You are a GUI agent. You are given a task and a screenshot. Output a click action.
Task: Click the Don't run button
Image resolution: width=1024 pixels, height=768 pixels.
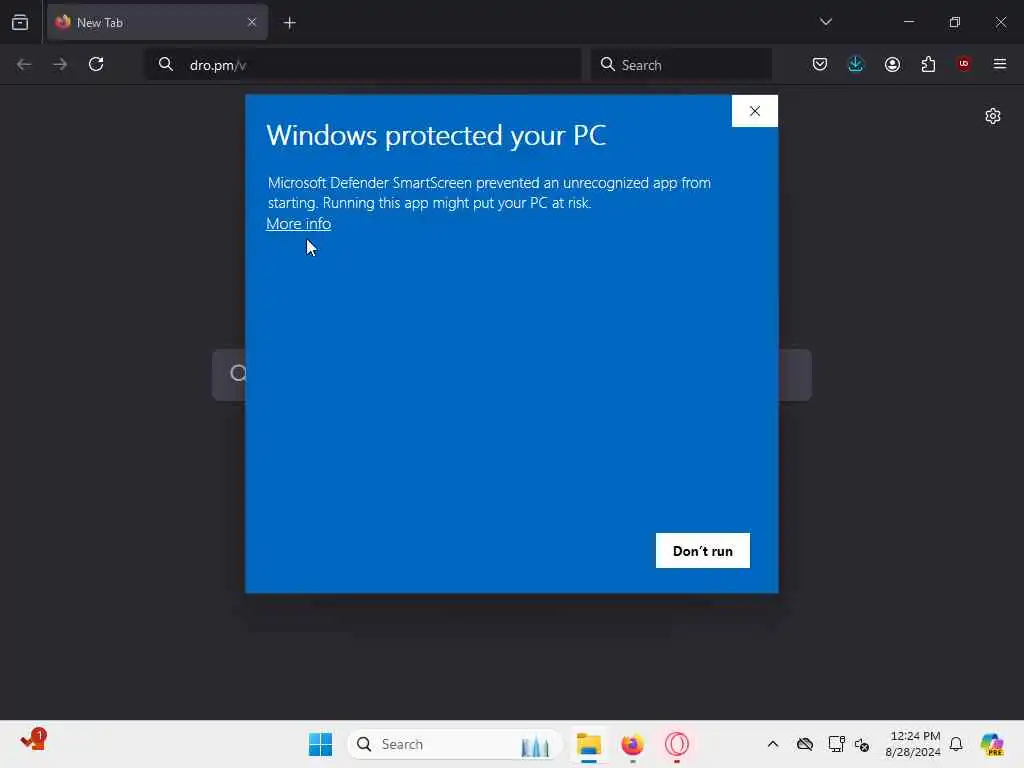click(x=703, y=551)
